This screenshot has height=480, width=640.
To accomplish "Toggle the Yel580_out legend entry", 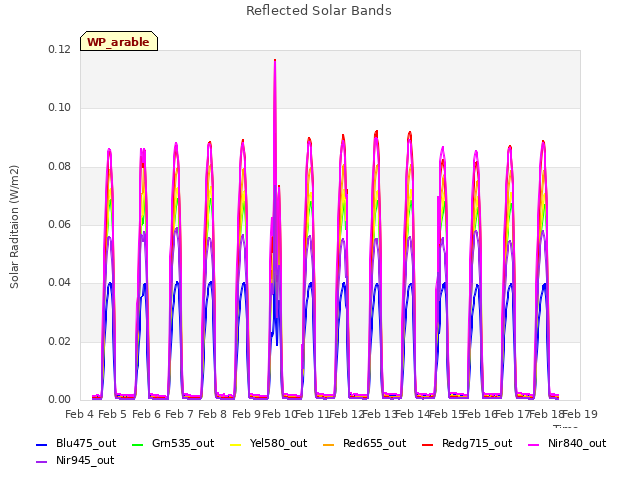I will point(268,443).
